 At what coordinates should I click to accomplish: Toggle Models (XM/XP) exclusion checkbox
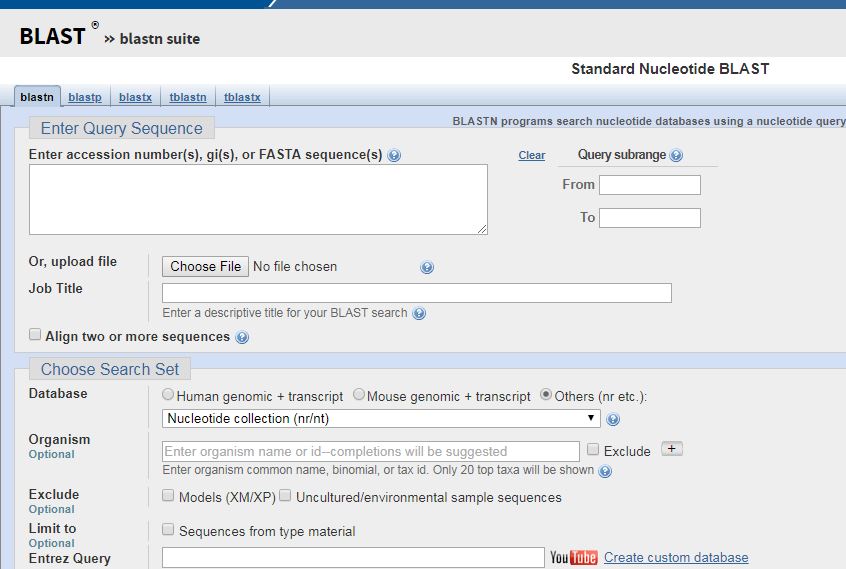[x=168, y=496]
